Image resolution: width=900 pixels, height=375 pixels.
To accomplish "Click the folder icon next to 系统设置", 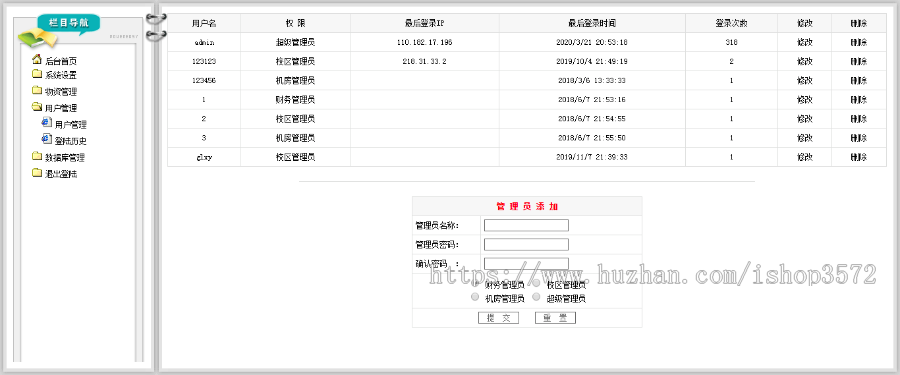I will coord(37,74).
